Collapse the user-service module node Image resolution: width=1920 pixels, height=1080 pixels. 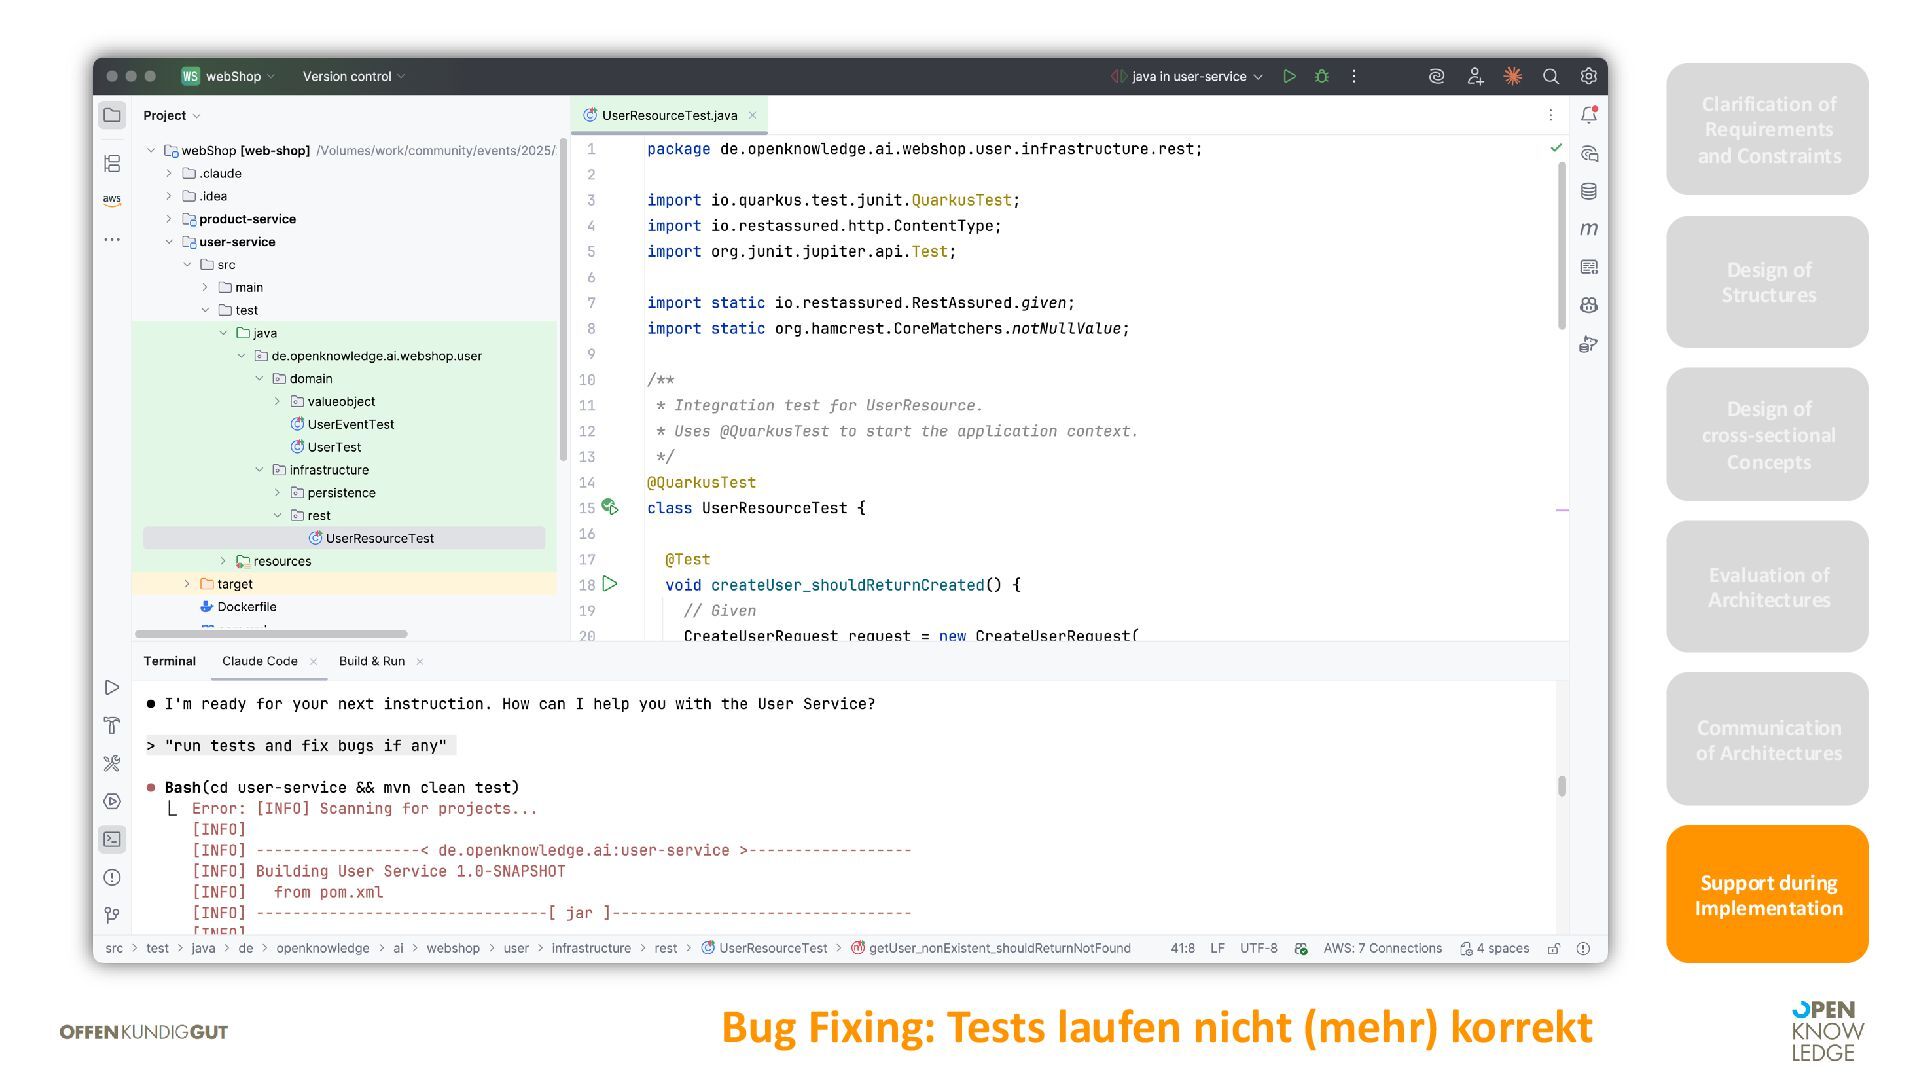(169, 242)
